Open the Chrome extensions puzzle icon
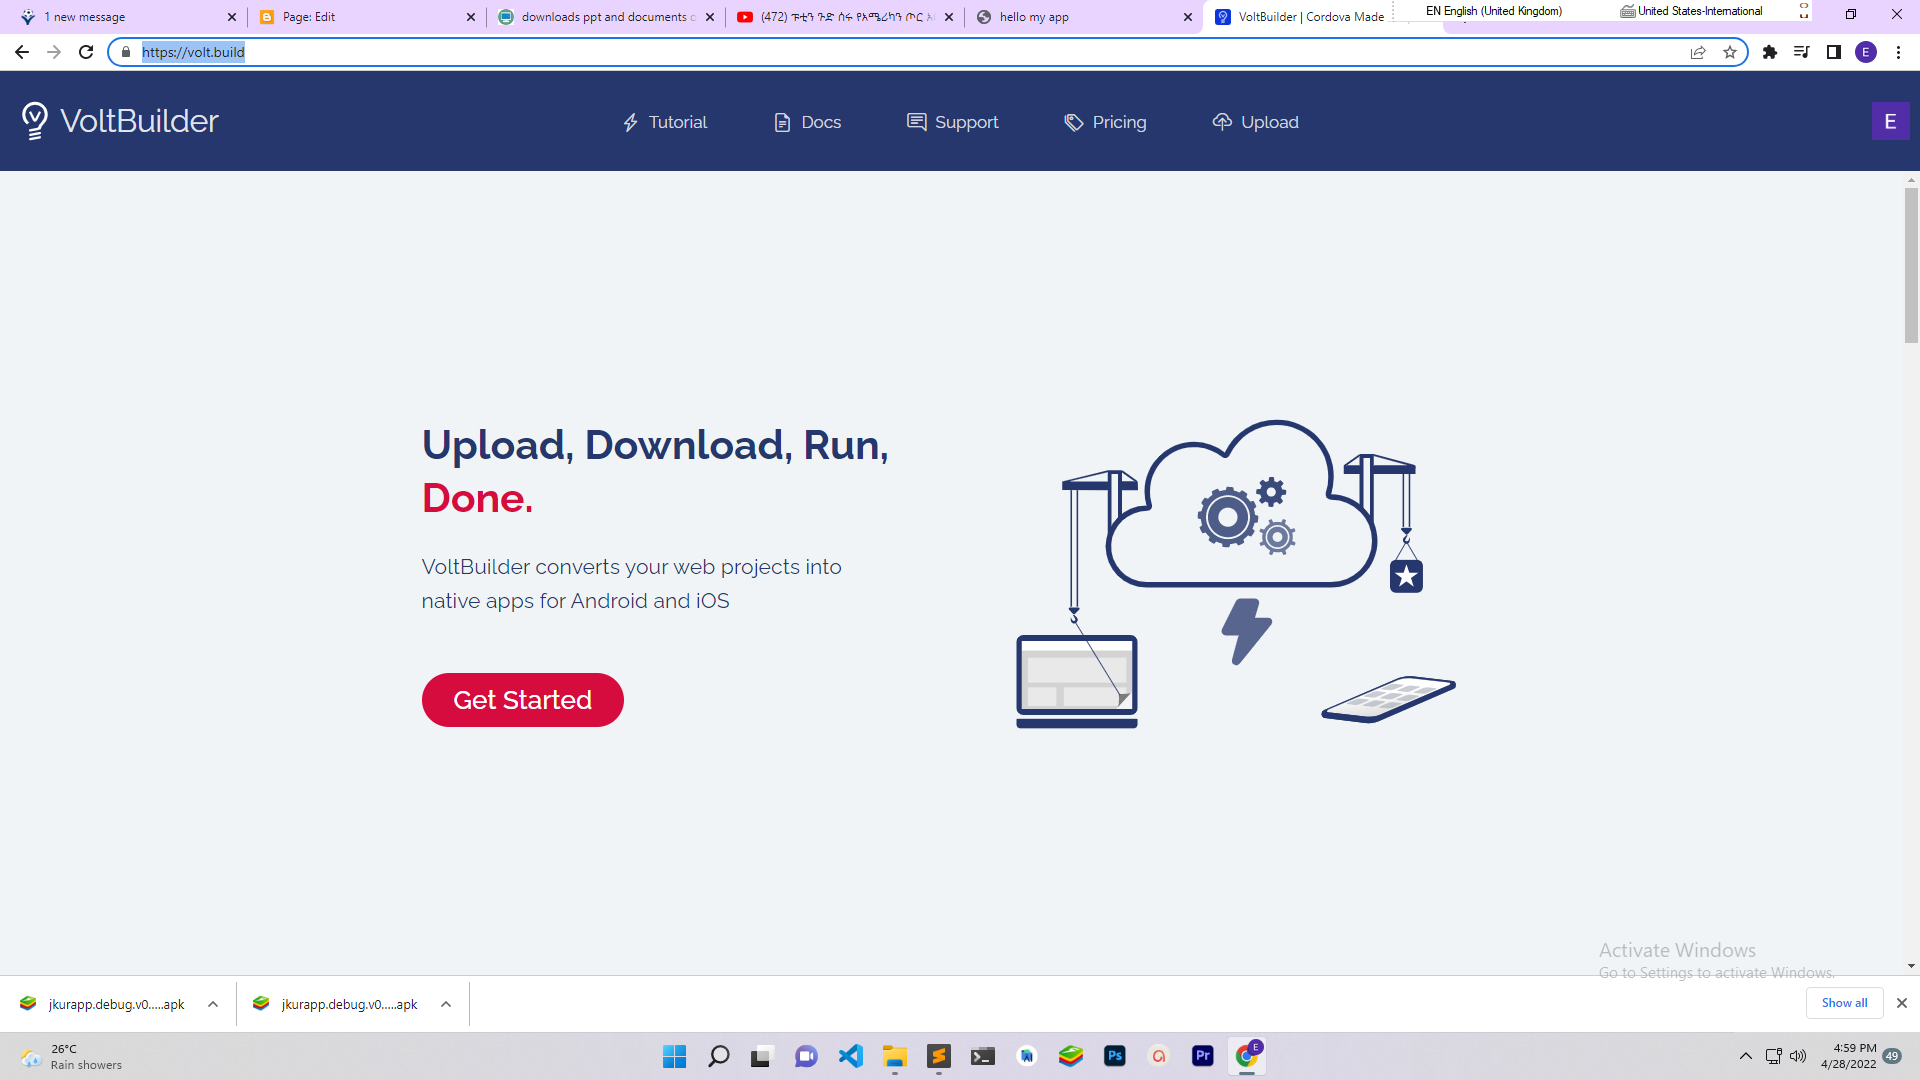The image size is (1920, 1080). (1770, 53)
